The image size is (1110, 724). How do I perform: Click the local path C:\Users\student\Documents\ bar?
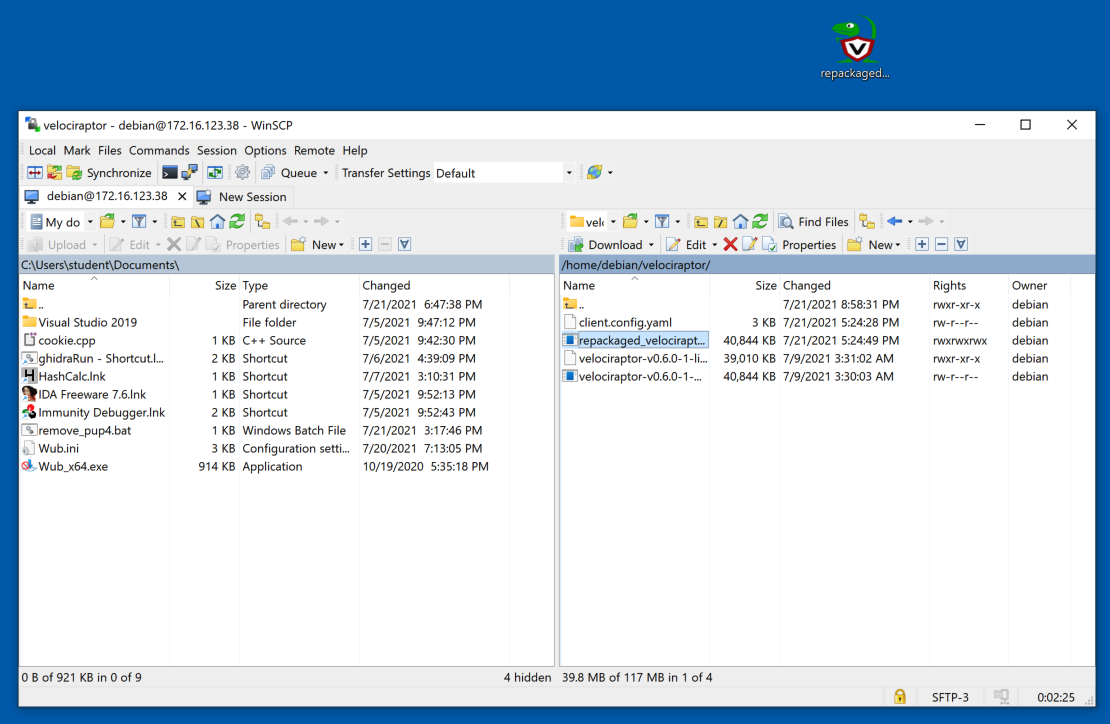(x=287, y=265)
